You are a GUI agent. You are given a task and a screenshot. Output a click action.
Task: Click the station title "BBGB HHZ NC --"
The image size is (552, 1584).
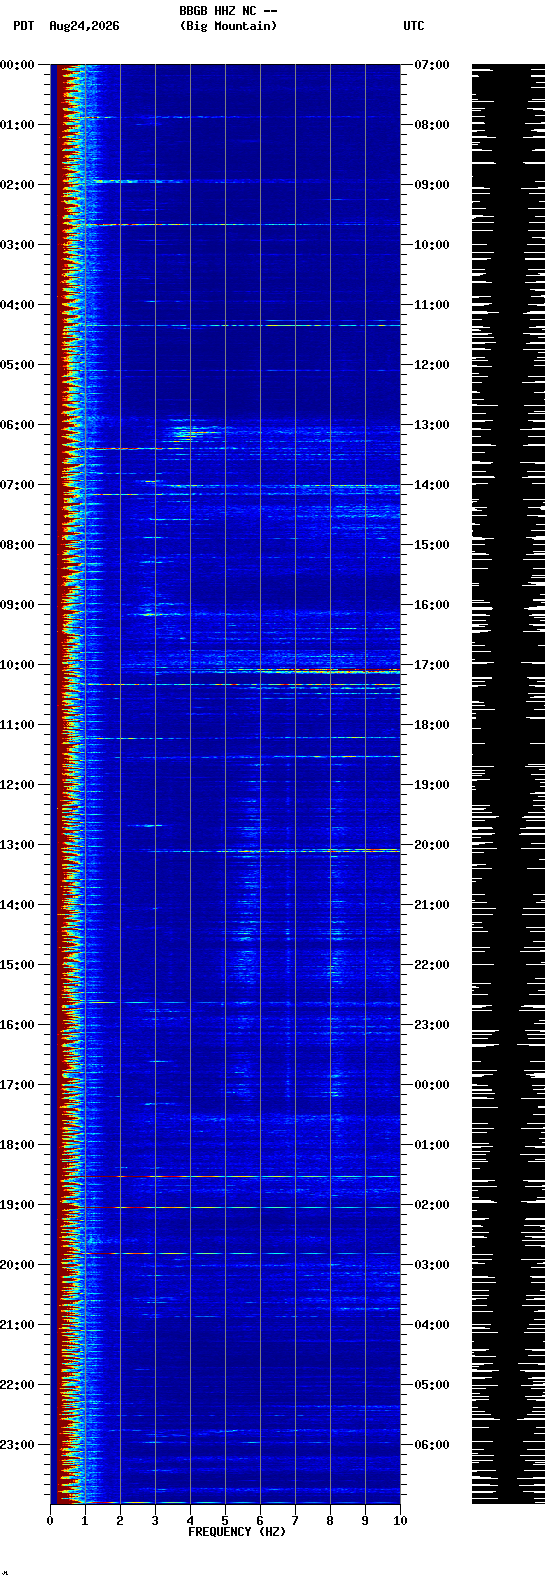pyautogui.click(x=228, y=11)
